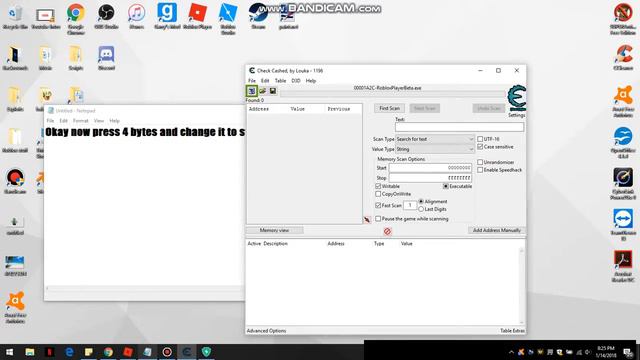
Task: Open Memory view
Action: point(274,230)
